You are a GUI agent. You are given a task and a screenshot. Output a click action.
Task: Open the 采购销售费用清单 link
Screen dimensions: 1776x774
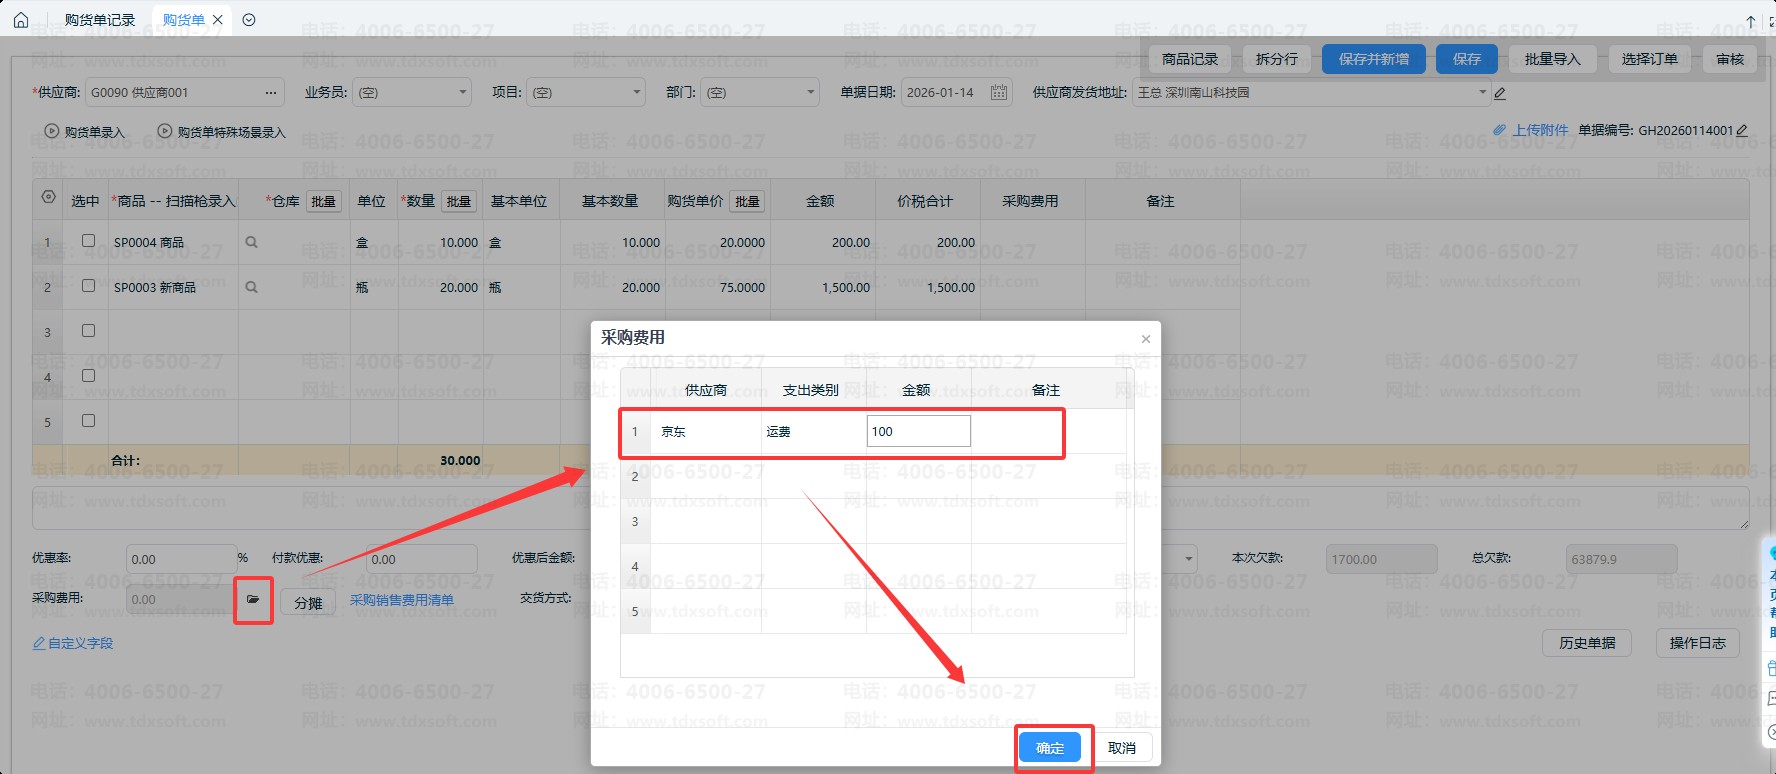click(x=401, y=600)
